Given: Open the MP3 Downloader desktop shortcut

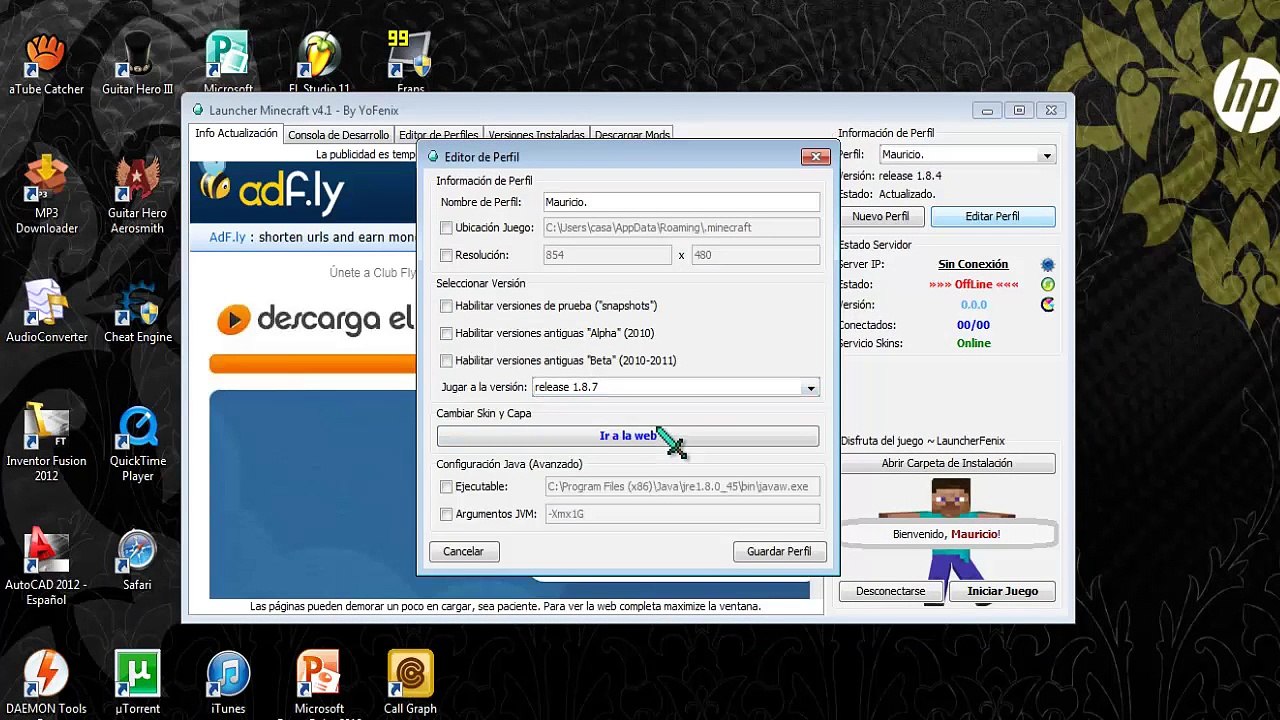Looking at the screenshot, I should point(46,195).
